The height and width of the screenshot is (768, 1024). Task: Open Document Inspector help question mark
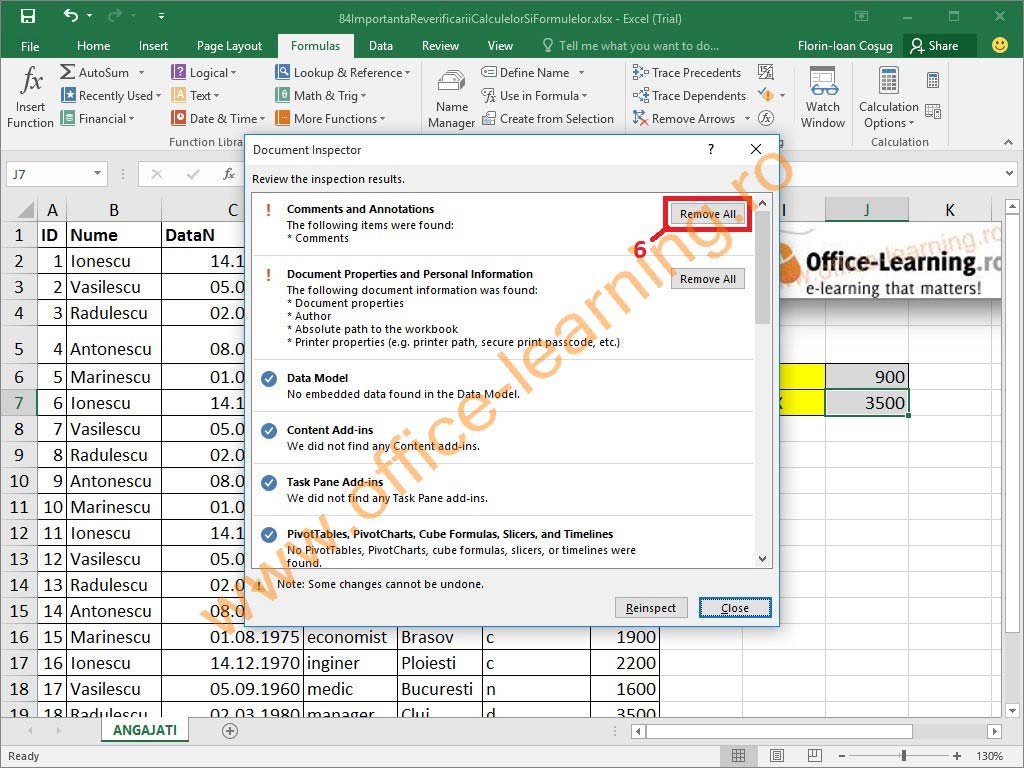[711, 150]
